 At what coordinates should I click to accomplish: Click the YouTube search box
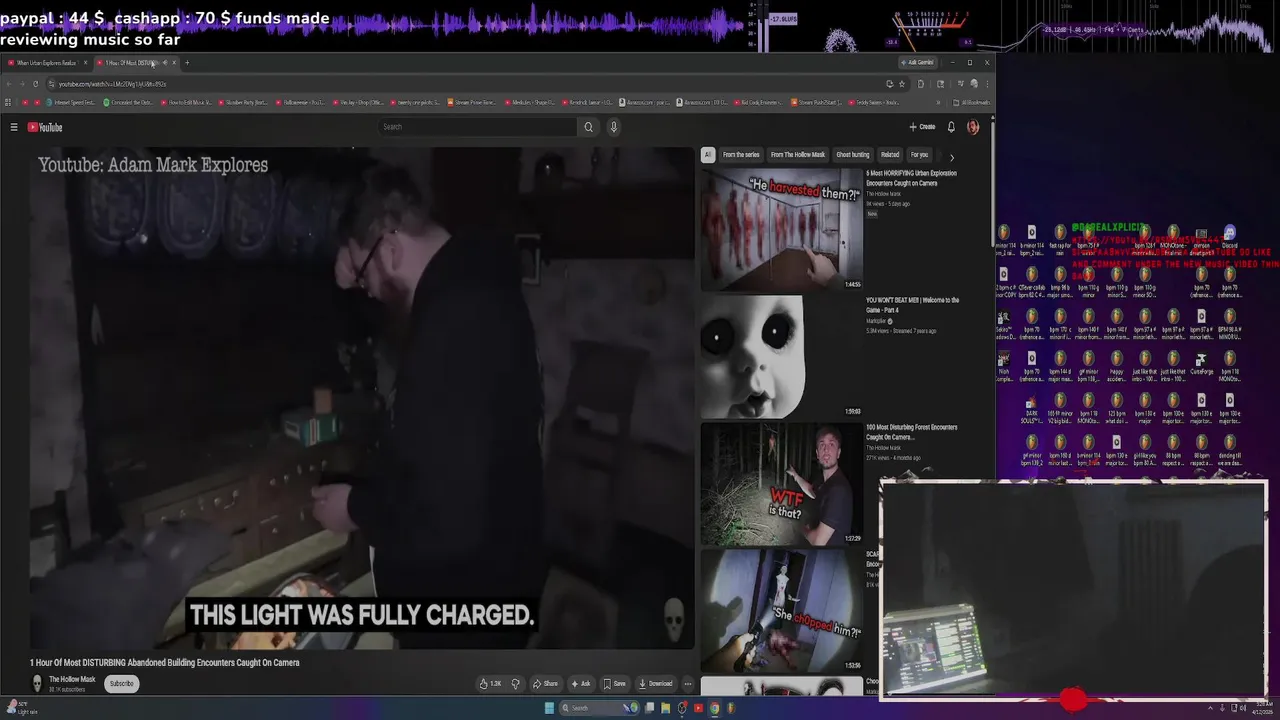pos(478,127)
